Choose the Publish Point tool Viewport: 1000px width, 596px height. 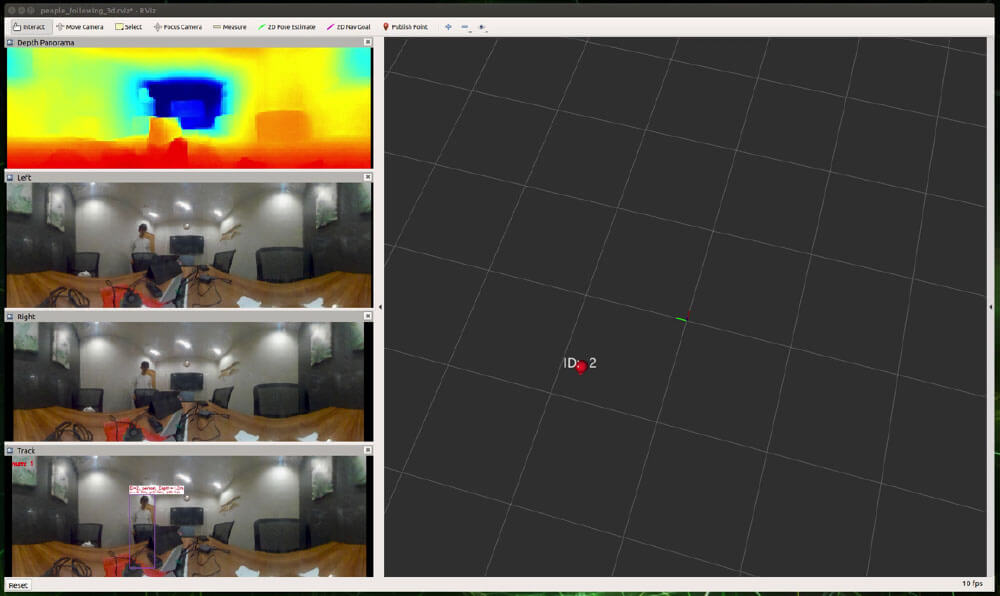pyautogui.click(x=405, y=27)
